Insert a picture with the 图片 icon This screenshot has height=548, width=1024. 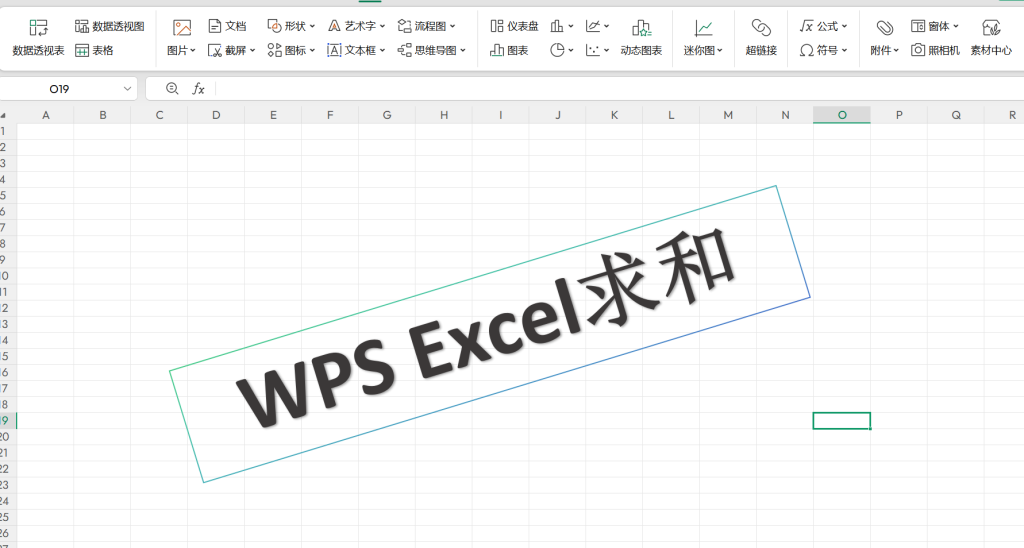tap(182, 28)
